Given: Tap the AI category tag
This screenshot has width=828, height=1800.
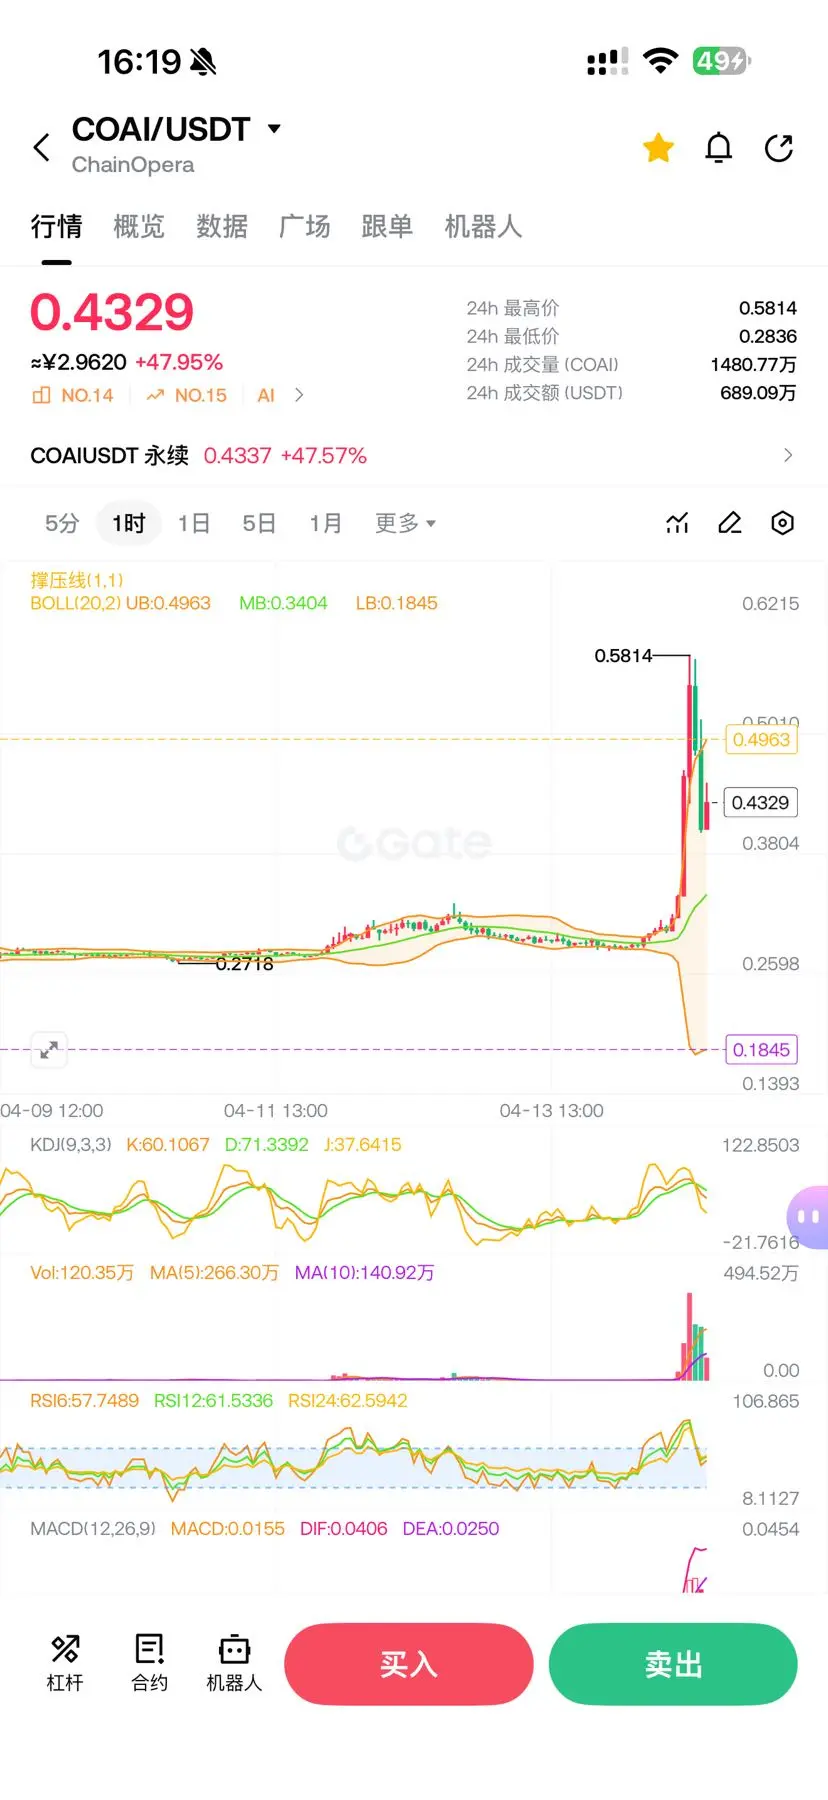Looking at the screenshot, I should pyautogui.click(x=266, y=395).
